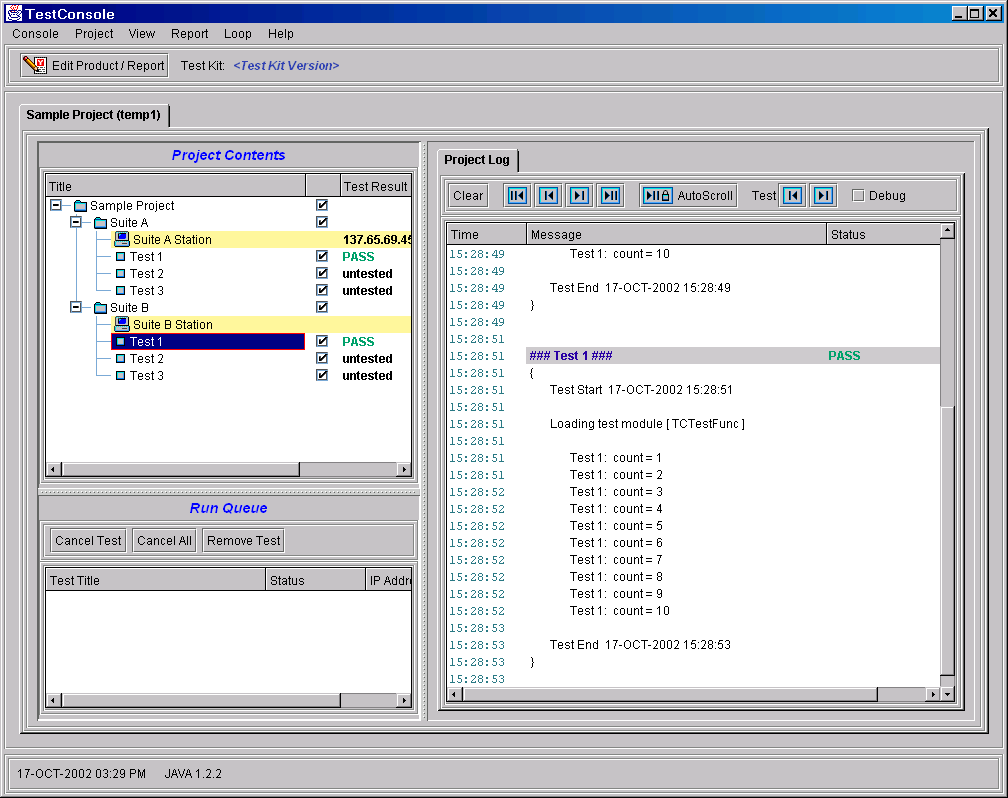
Task: Go to next test in log
Action: point(822,196)
